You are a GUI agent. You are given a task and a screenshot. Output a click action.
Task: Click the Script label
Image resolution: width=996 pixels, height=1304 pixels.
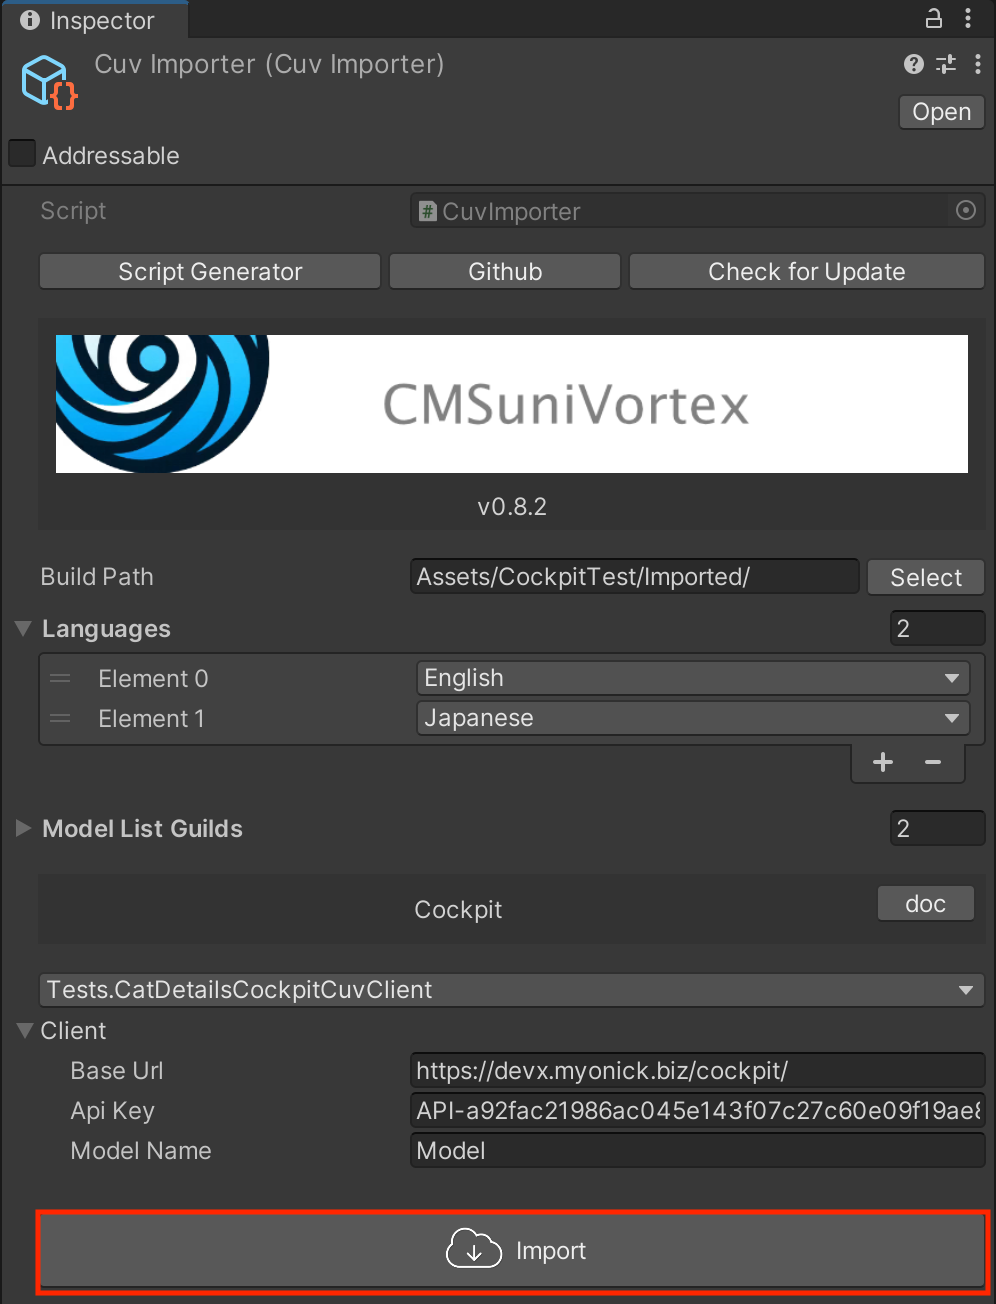coord(73,211)
